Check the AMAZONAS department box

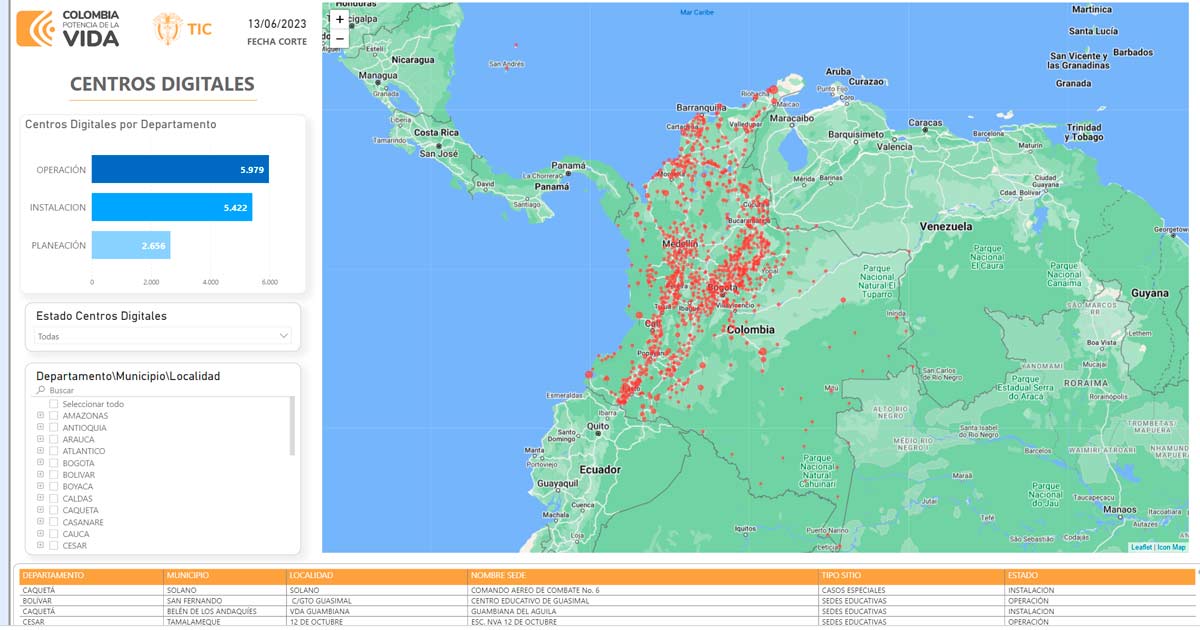click(53, 416)
